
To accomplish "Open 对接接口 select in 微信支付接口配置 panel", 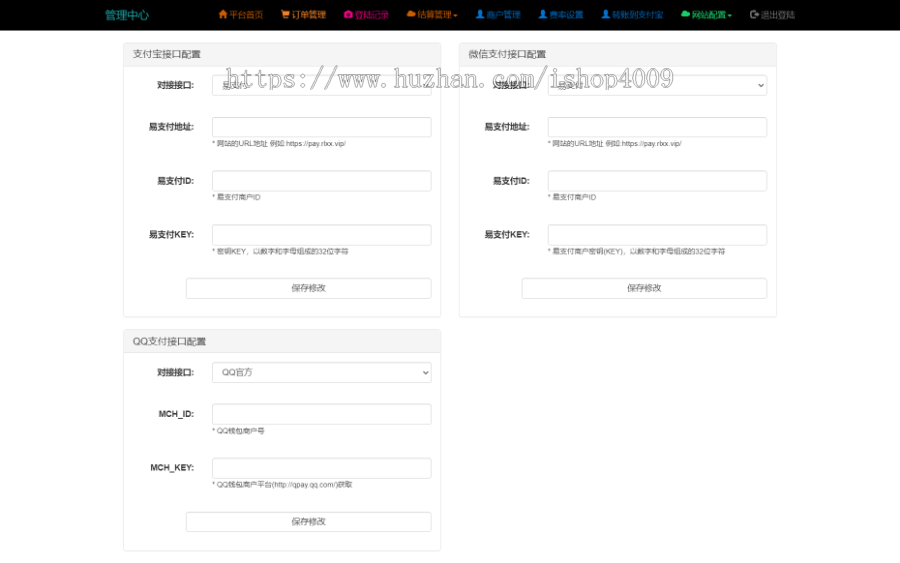I will tap(657, 86).
